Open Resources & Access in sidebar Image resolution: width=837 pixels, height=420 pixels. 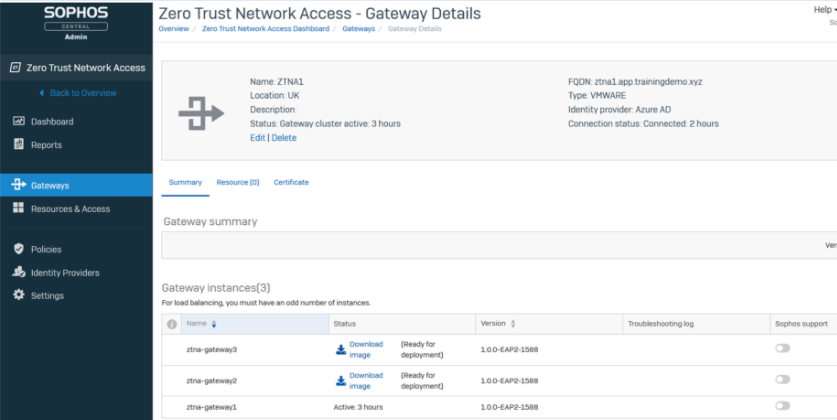coord(70,209)
